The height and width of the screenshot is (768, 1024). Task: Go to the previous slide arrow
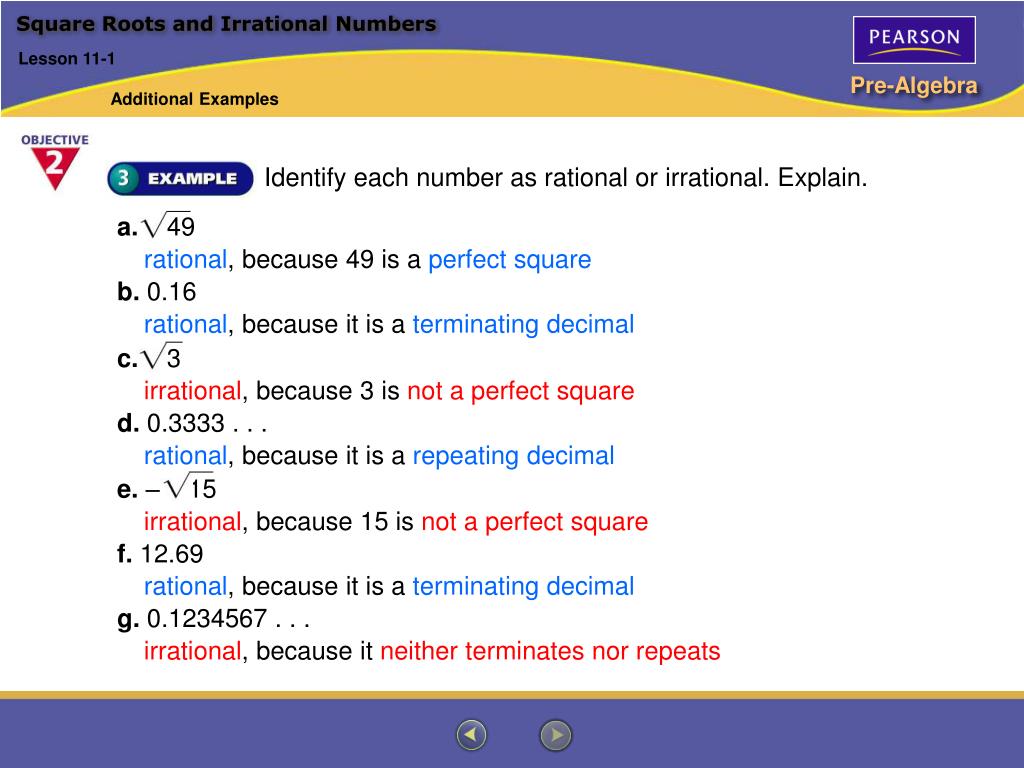click(x=471, y=735)
